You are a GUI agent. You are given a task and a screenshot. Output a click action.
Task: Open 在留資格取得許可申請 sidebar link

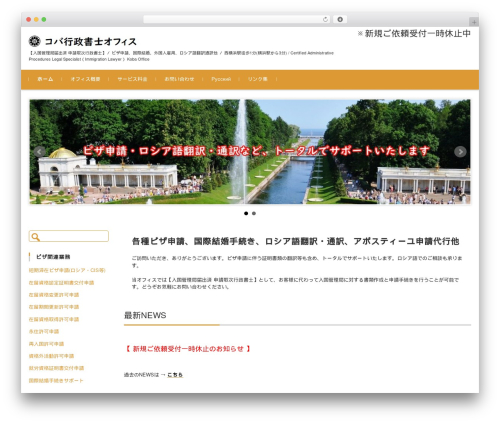(54, 319)
